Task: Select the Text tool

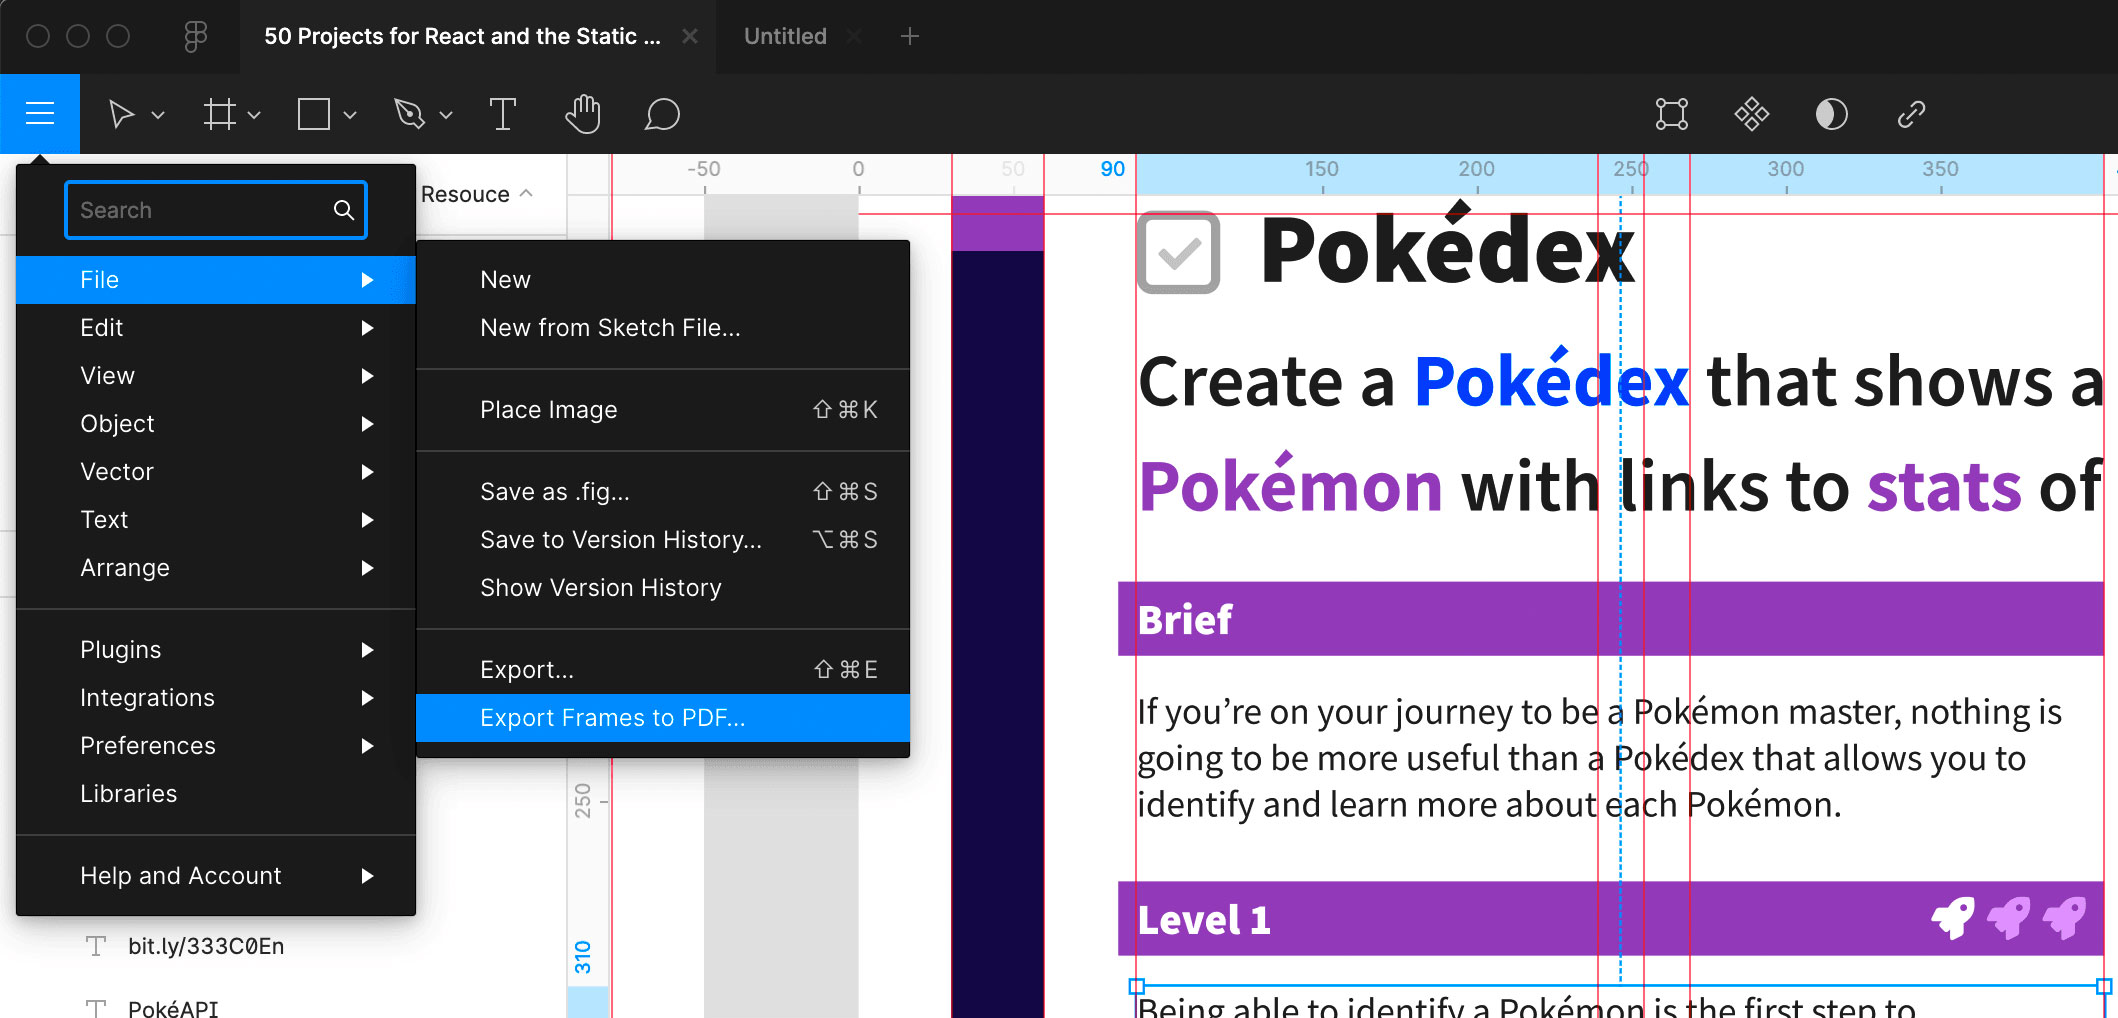Action: pyautogui.click(x=503, y=114)
